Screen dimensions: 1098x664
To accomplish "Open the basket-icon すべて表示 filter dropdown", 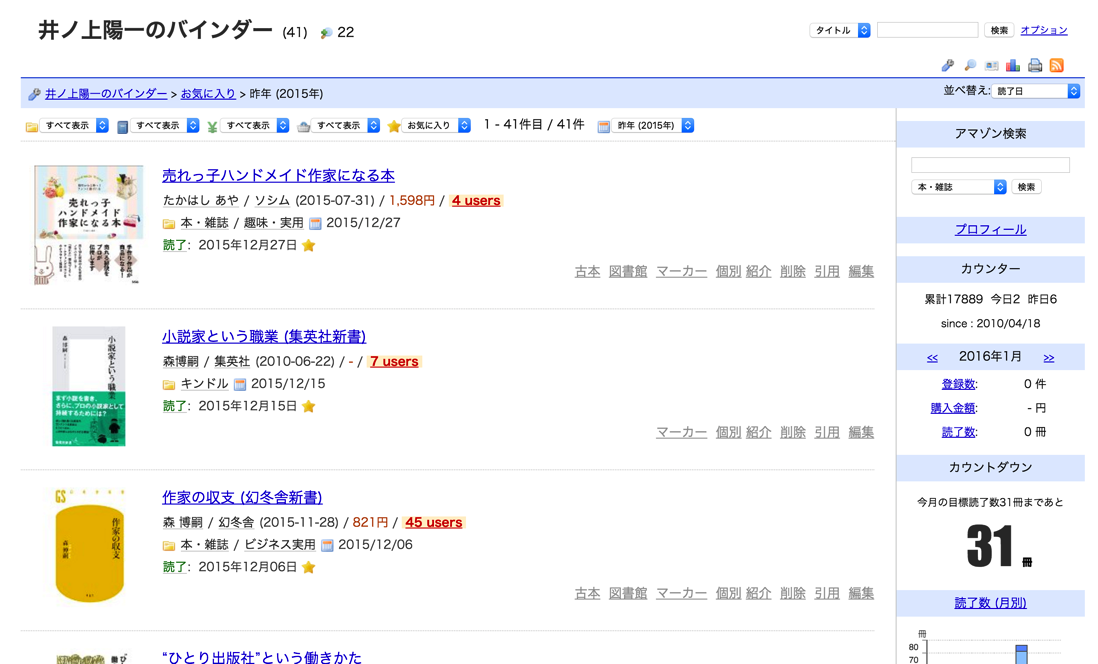I will [x=345, y=125].
